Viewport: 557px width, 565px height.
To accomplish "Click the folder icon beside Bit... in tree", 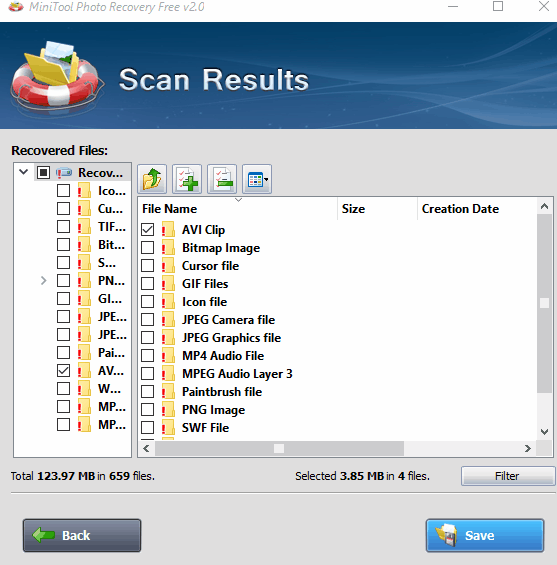I will pos(84,245).
